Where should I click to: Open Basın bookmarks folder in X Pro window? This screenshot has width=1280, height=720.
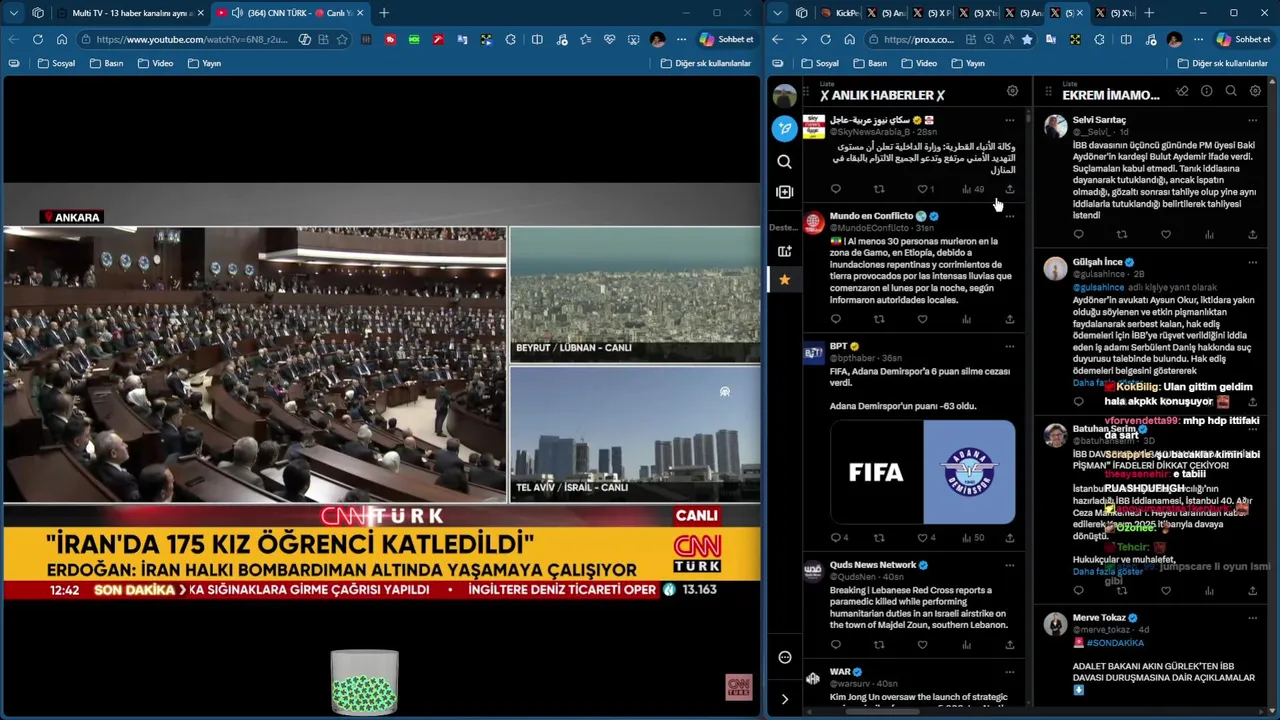(x=869, y=63)
